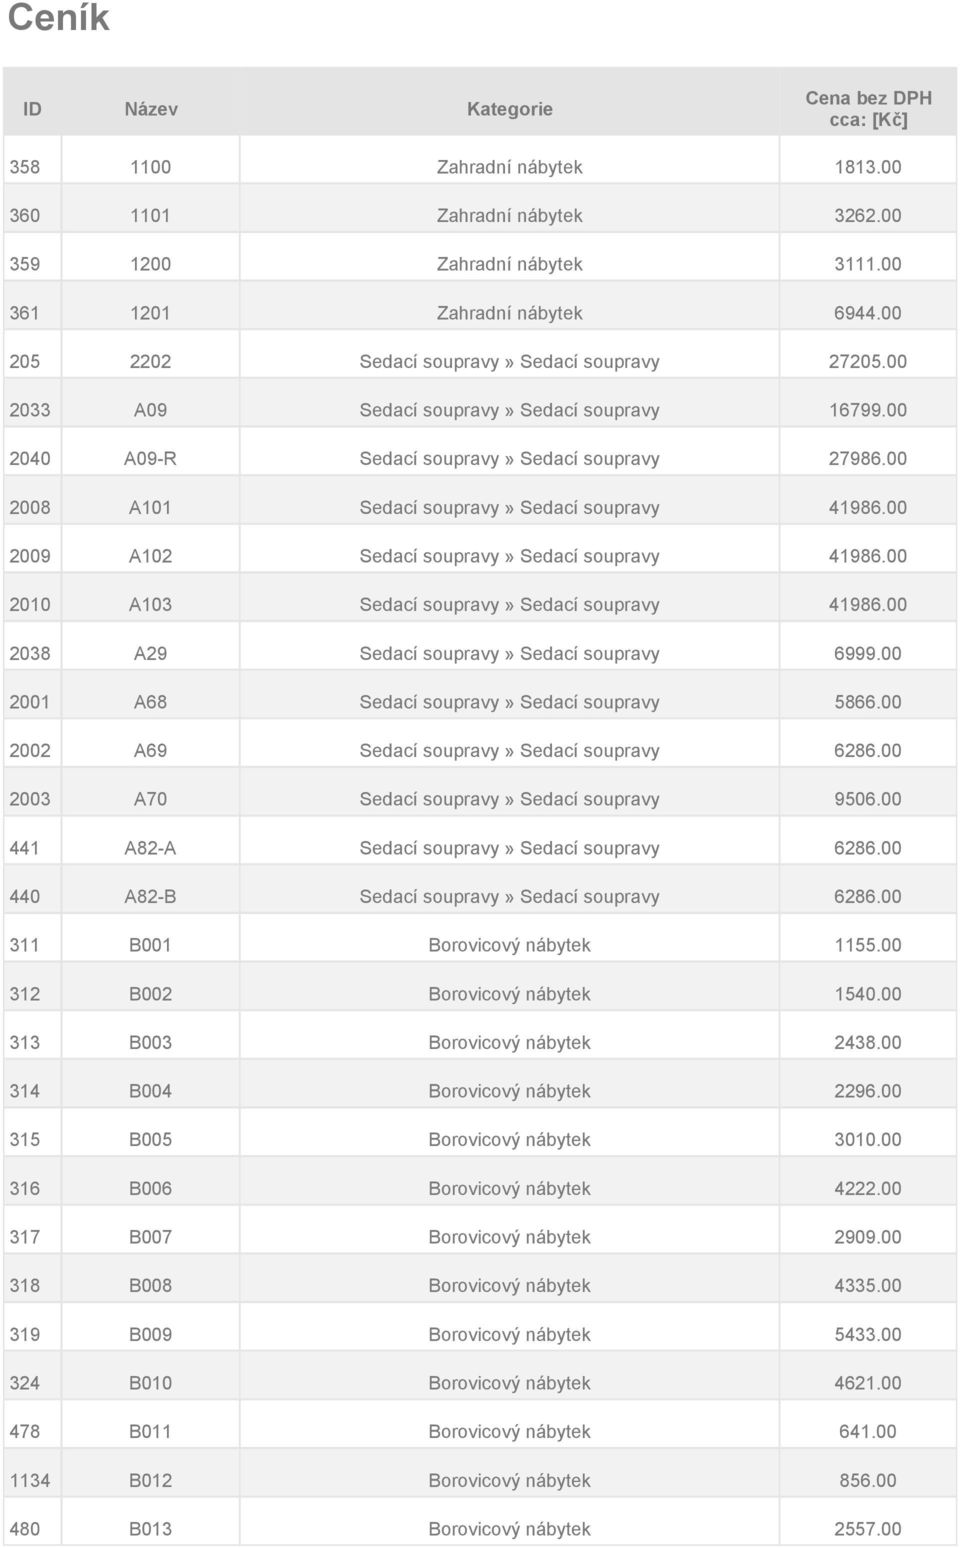Select Zahradní nábytek category for item 1201
Image resolution: width=960 pixels, height=1548 pixels.
tap(510, 313)
